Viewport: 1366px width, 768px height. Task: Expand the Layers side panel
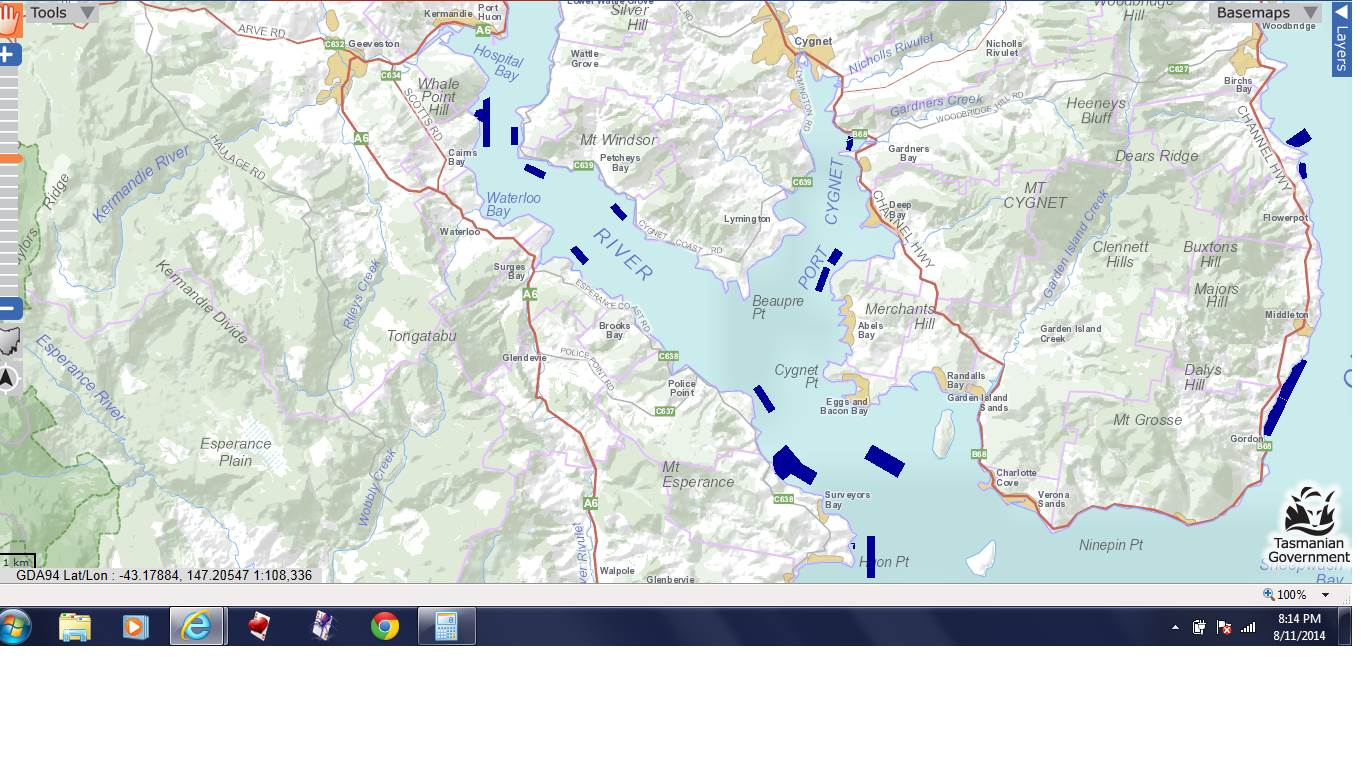1341,37
